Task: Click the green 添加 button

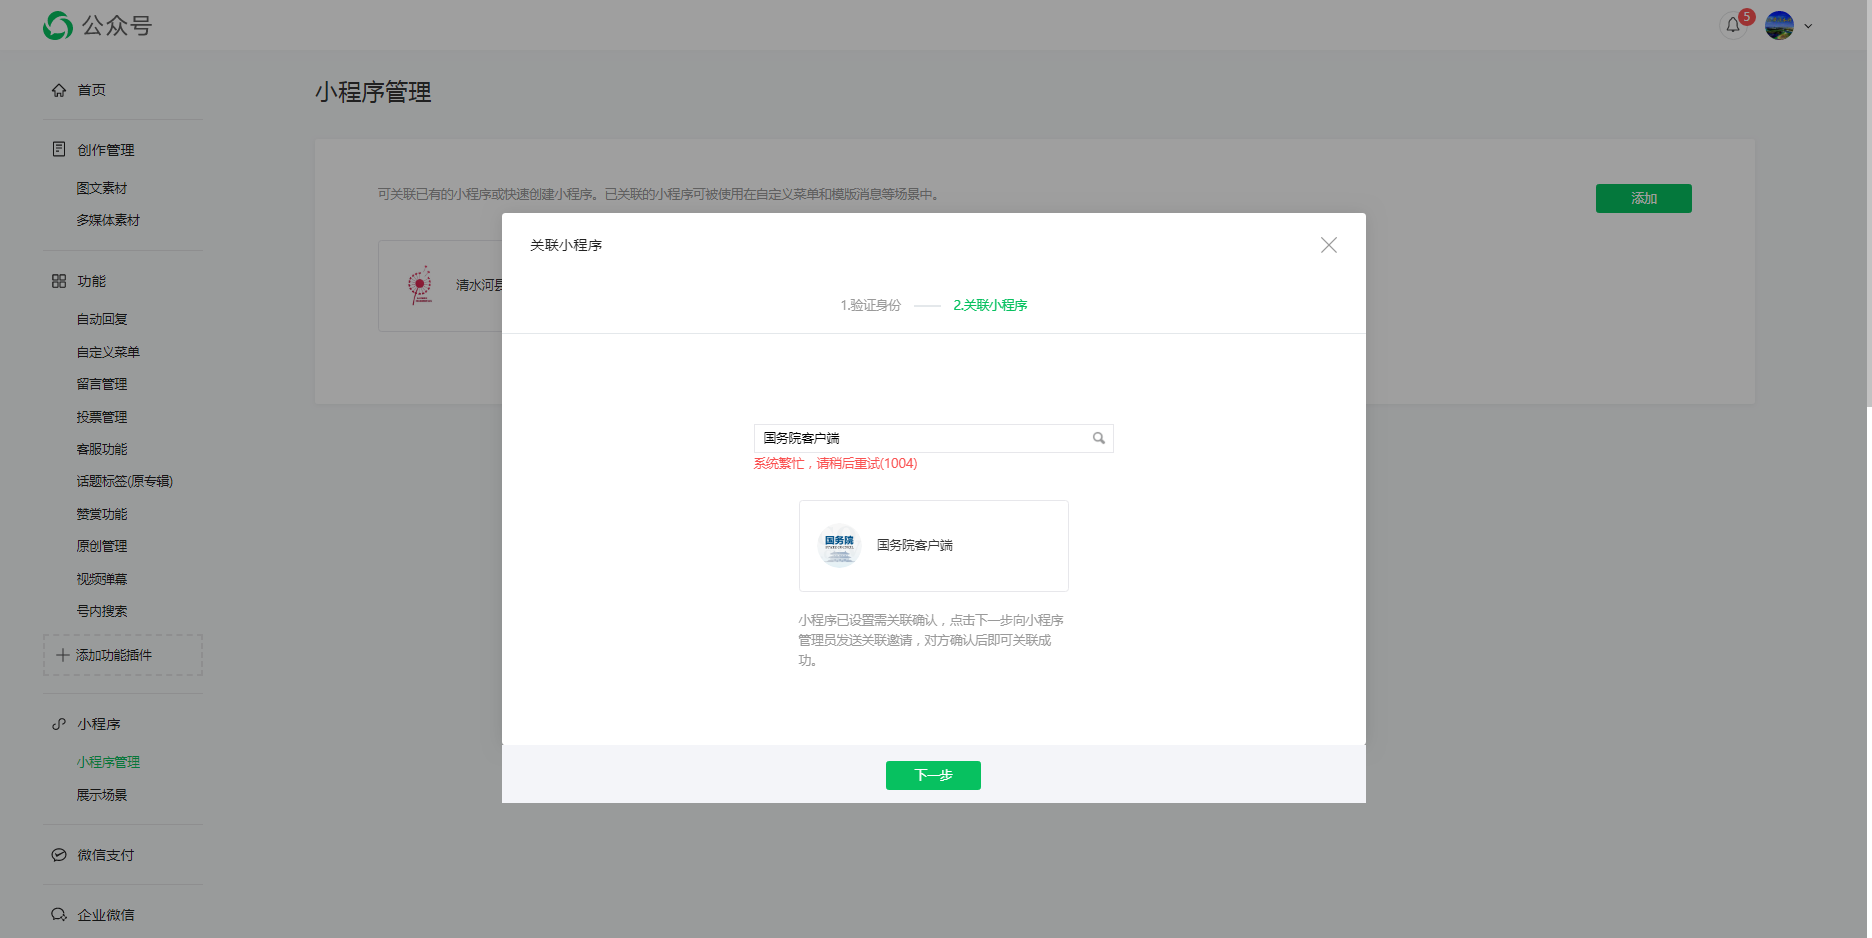Action: tap(1644, 198)
